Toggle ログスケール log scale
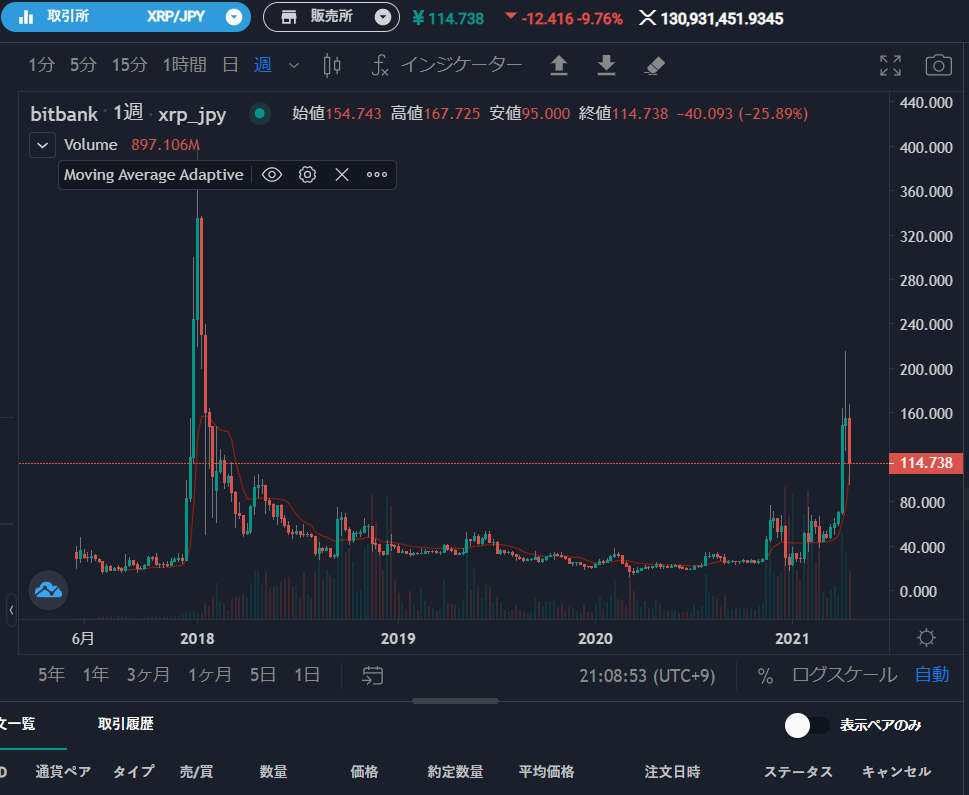 (x=845, y=674)
